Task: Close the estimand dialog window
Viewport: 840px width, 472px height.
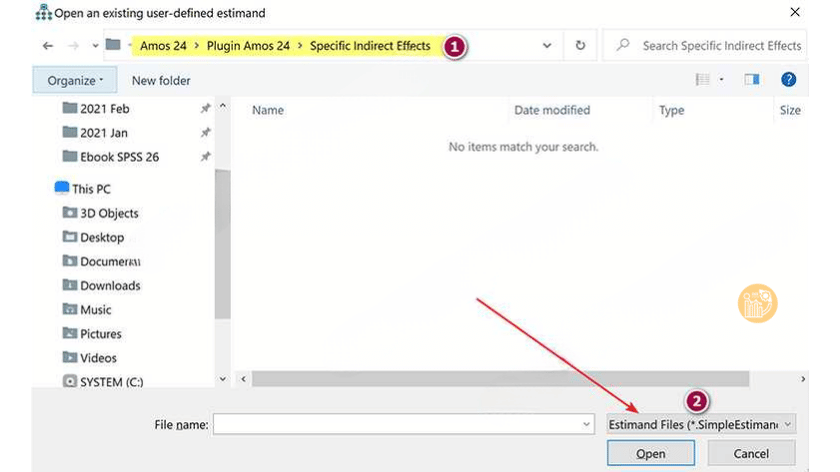Action: (x=795, y=12)
